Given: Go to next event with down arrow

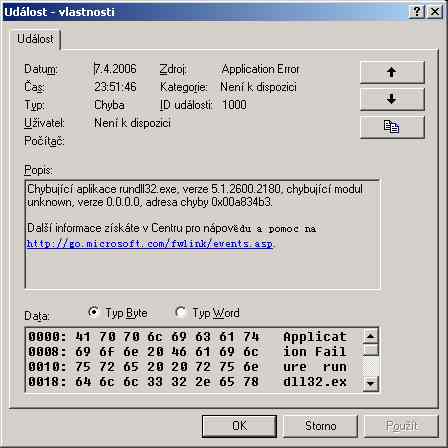Looking at the screenshot, I should 392,99.
